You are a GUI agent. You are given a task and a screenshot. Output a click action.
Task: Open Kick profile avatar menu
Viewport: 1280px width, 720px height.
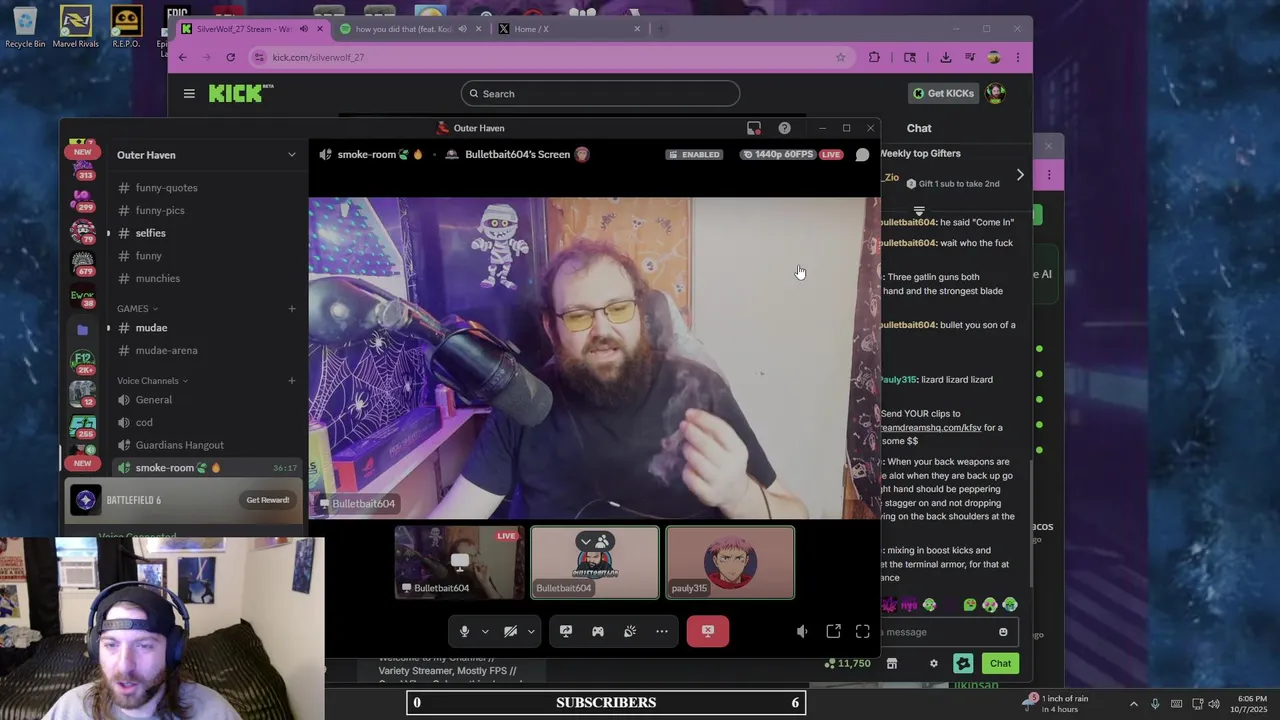click(995, 93)
